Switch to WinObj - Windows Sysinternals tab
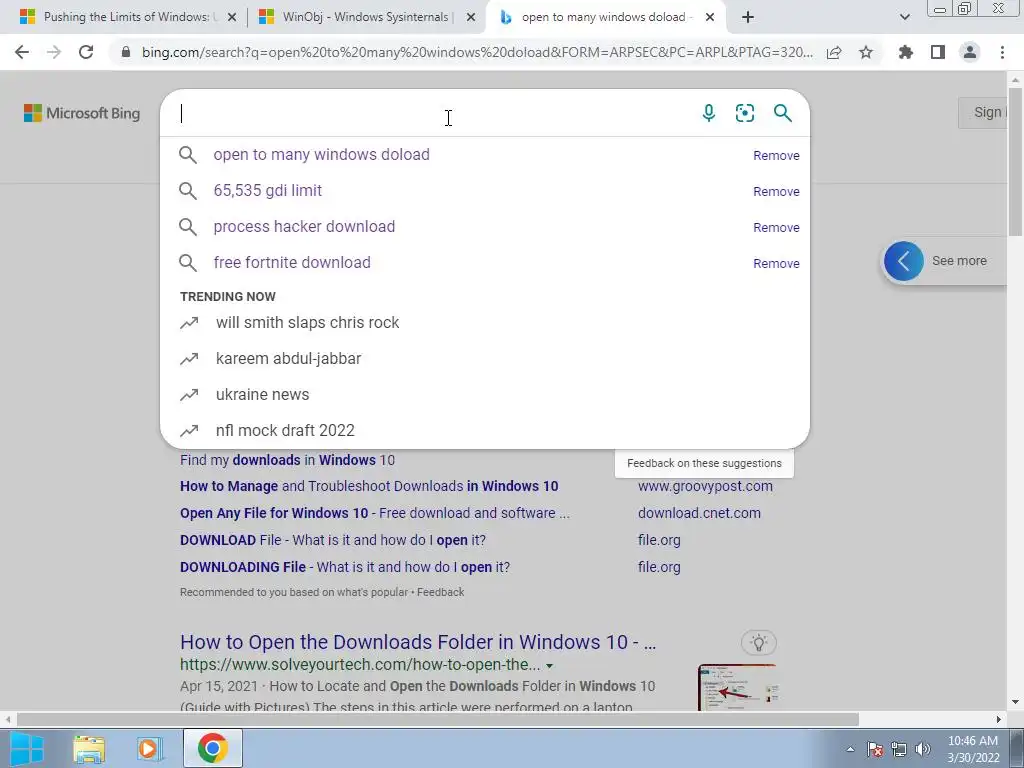The image size is (1024, 768). (366, 17)
